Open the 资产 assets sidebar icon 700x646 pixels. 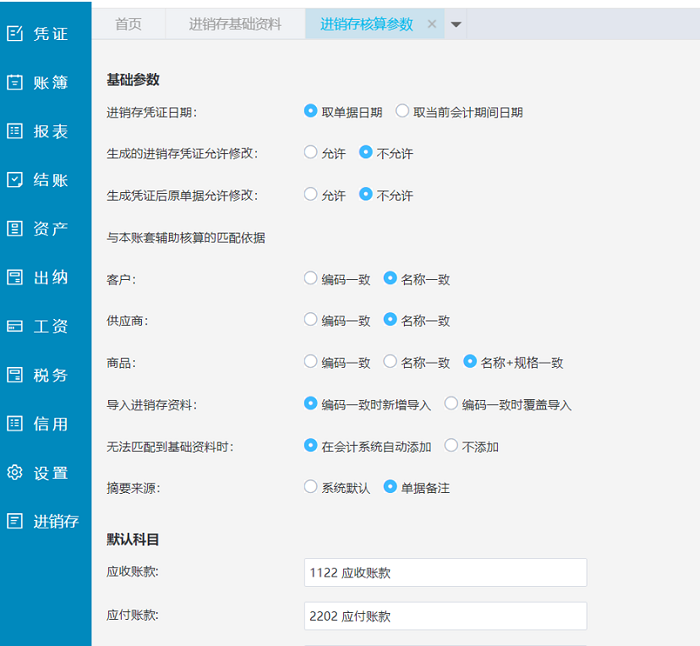click(15, 229)
